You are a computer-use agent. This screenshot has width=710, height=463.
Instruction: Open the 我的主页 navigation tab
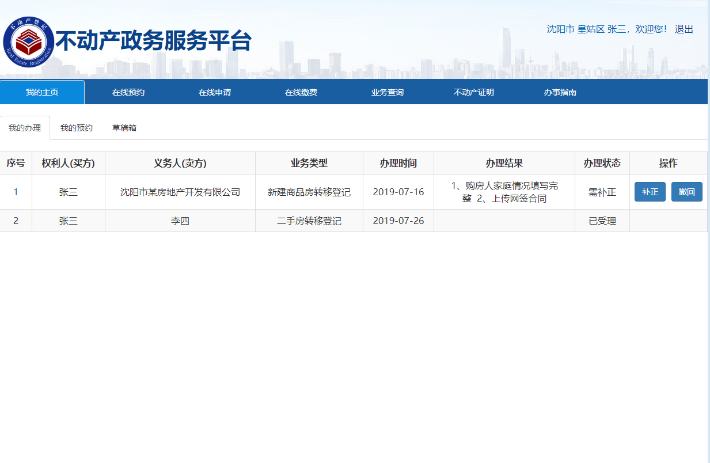point(42,92)
